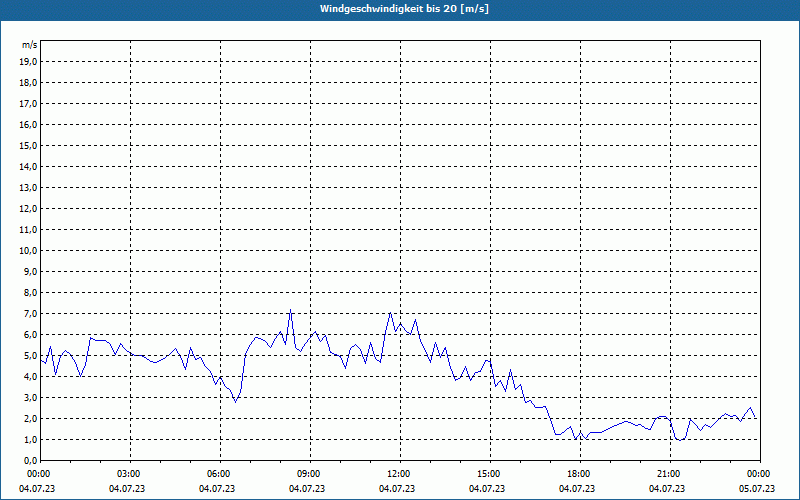
Task: Click the 06:00 time label
Action: (220, 474)
